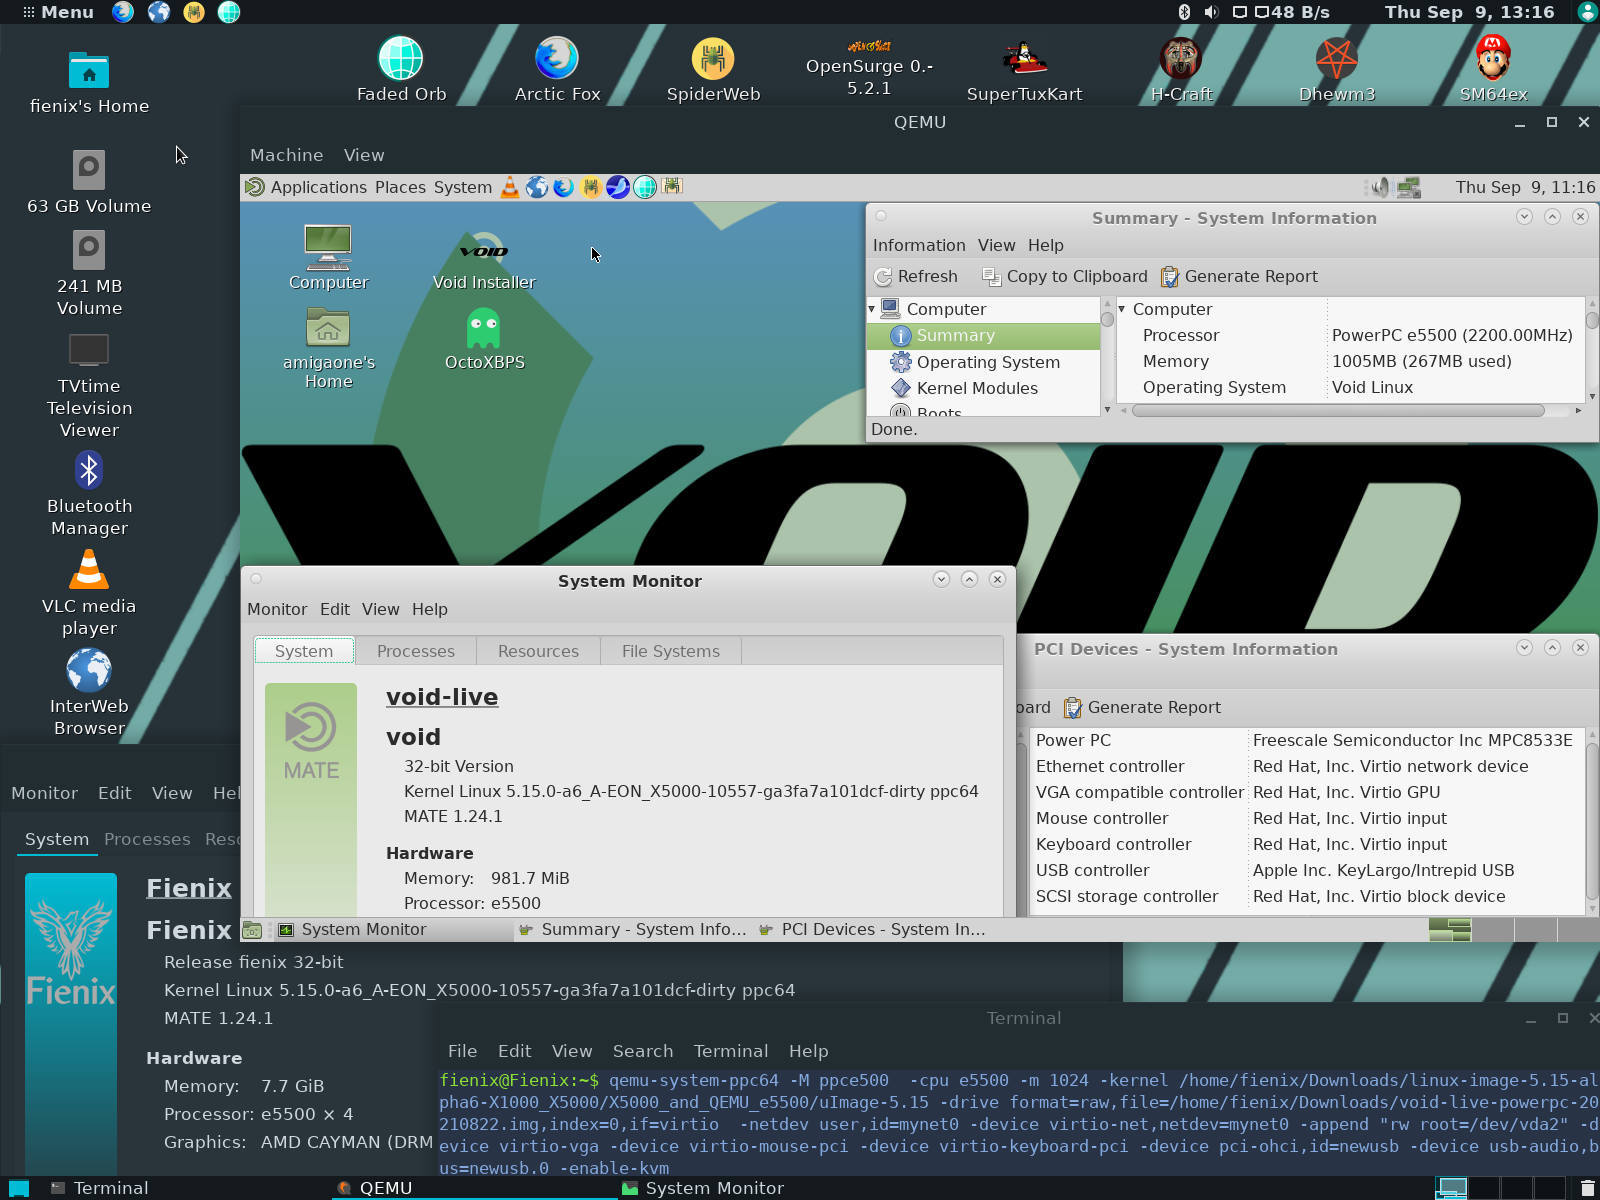1600x1200 pixels.
Task: Select the 'VGA compatible controller' row
Action: [x=1307, y=792]
